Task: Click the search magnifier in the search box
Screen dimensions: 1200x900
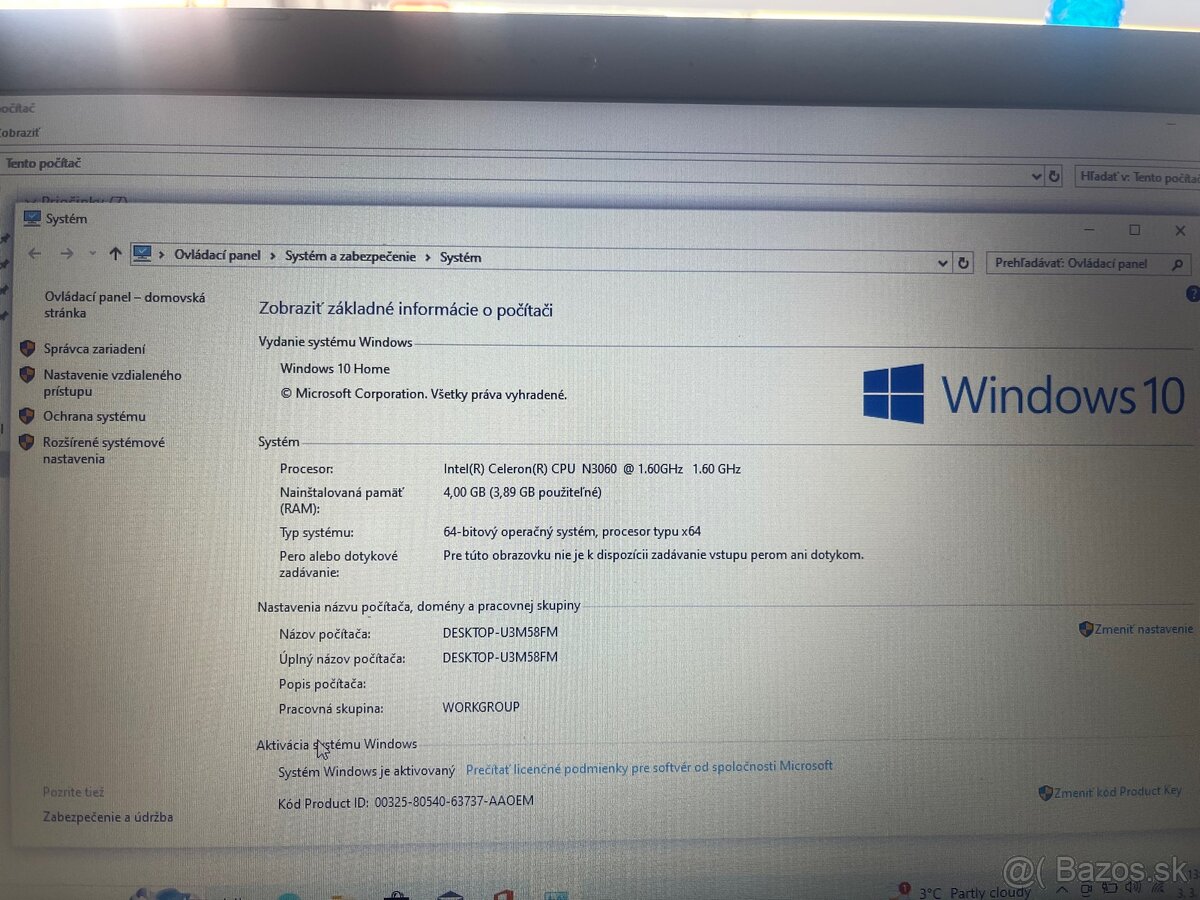Action: click(x=1178, y=263)
